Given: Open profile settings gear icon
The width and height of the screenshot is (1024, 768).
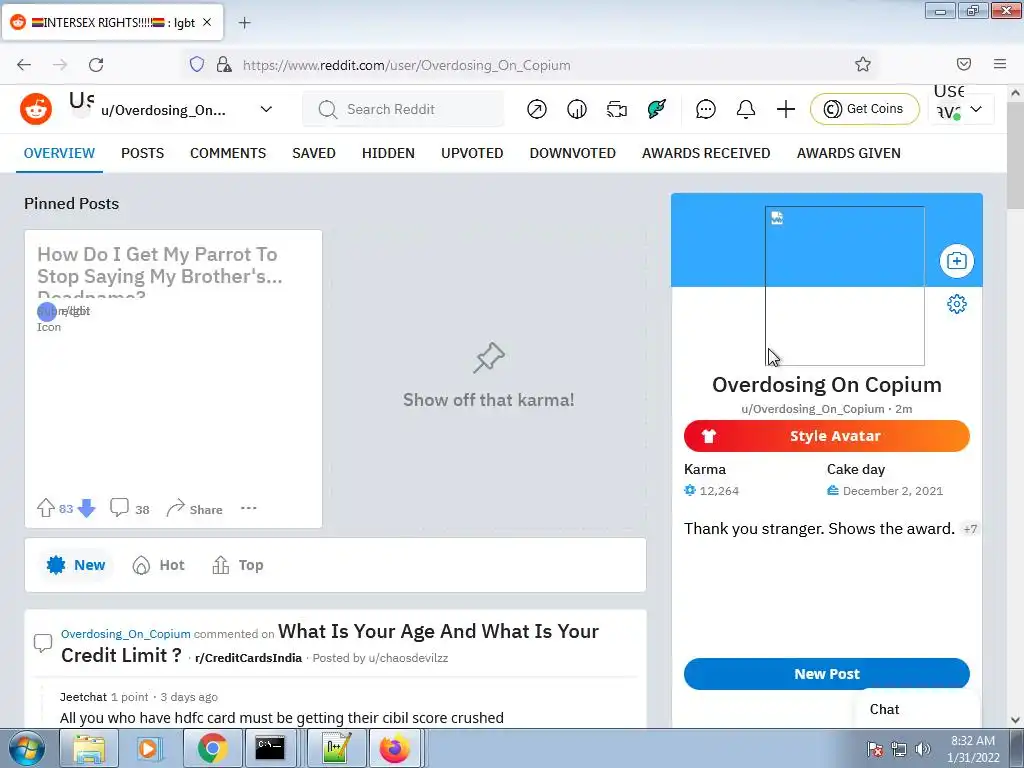Looking at the screenshot, I should coord(957,304).
